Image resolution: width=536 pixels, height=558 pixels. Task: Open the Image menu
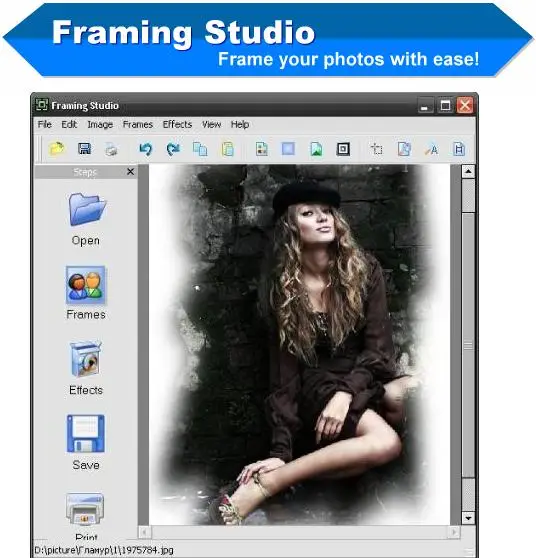pyautogui.click(x=100, y=125)
